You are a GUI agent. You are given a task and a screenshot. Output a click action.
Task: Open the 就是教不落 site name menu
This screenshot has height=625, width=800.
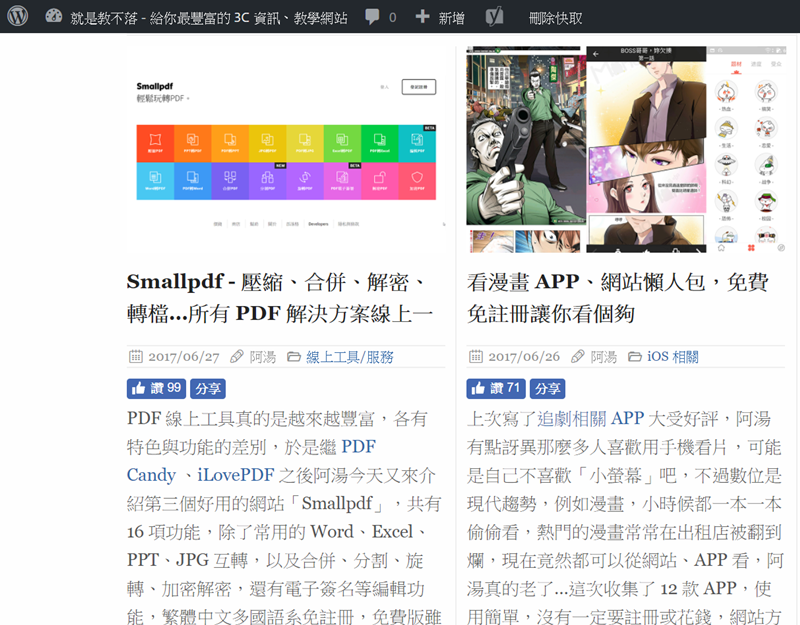(210, 18)
